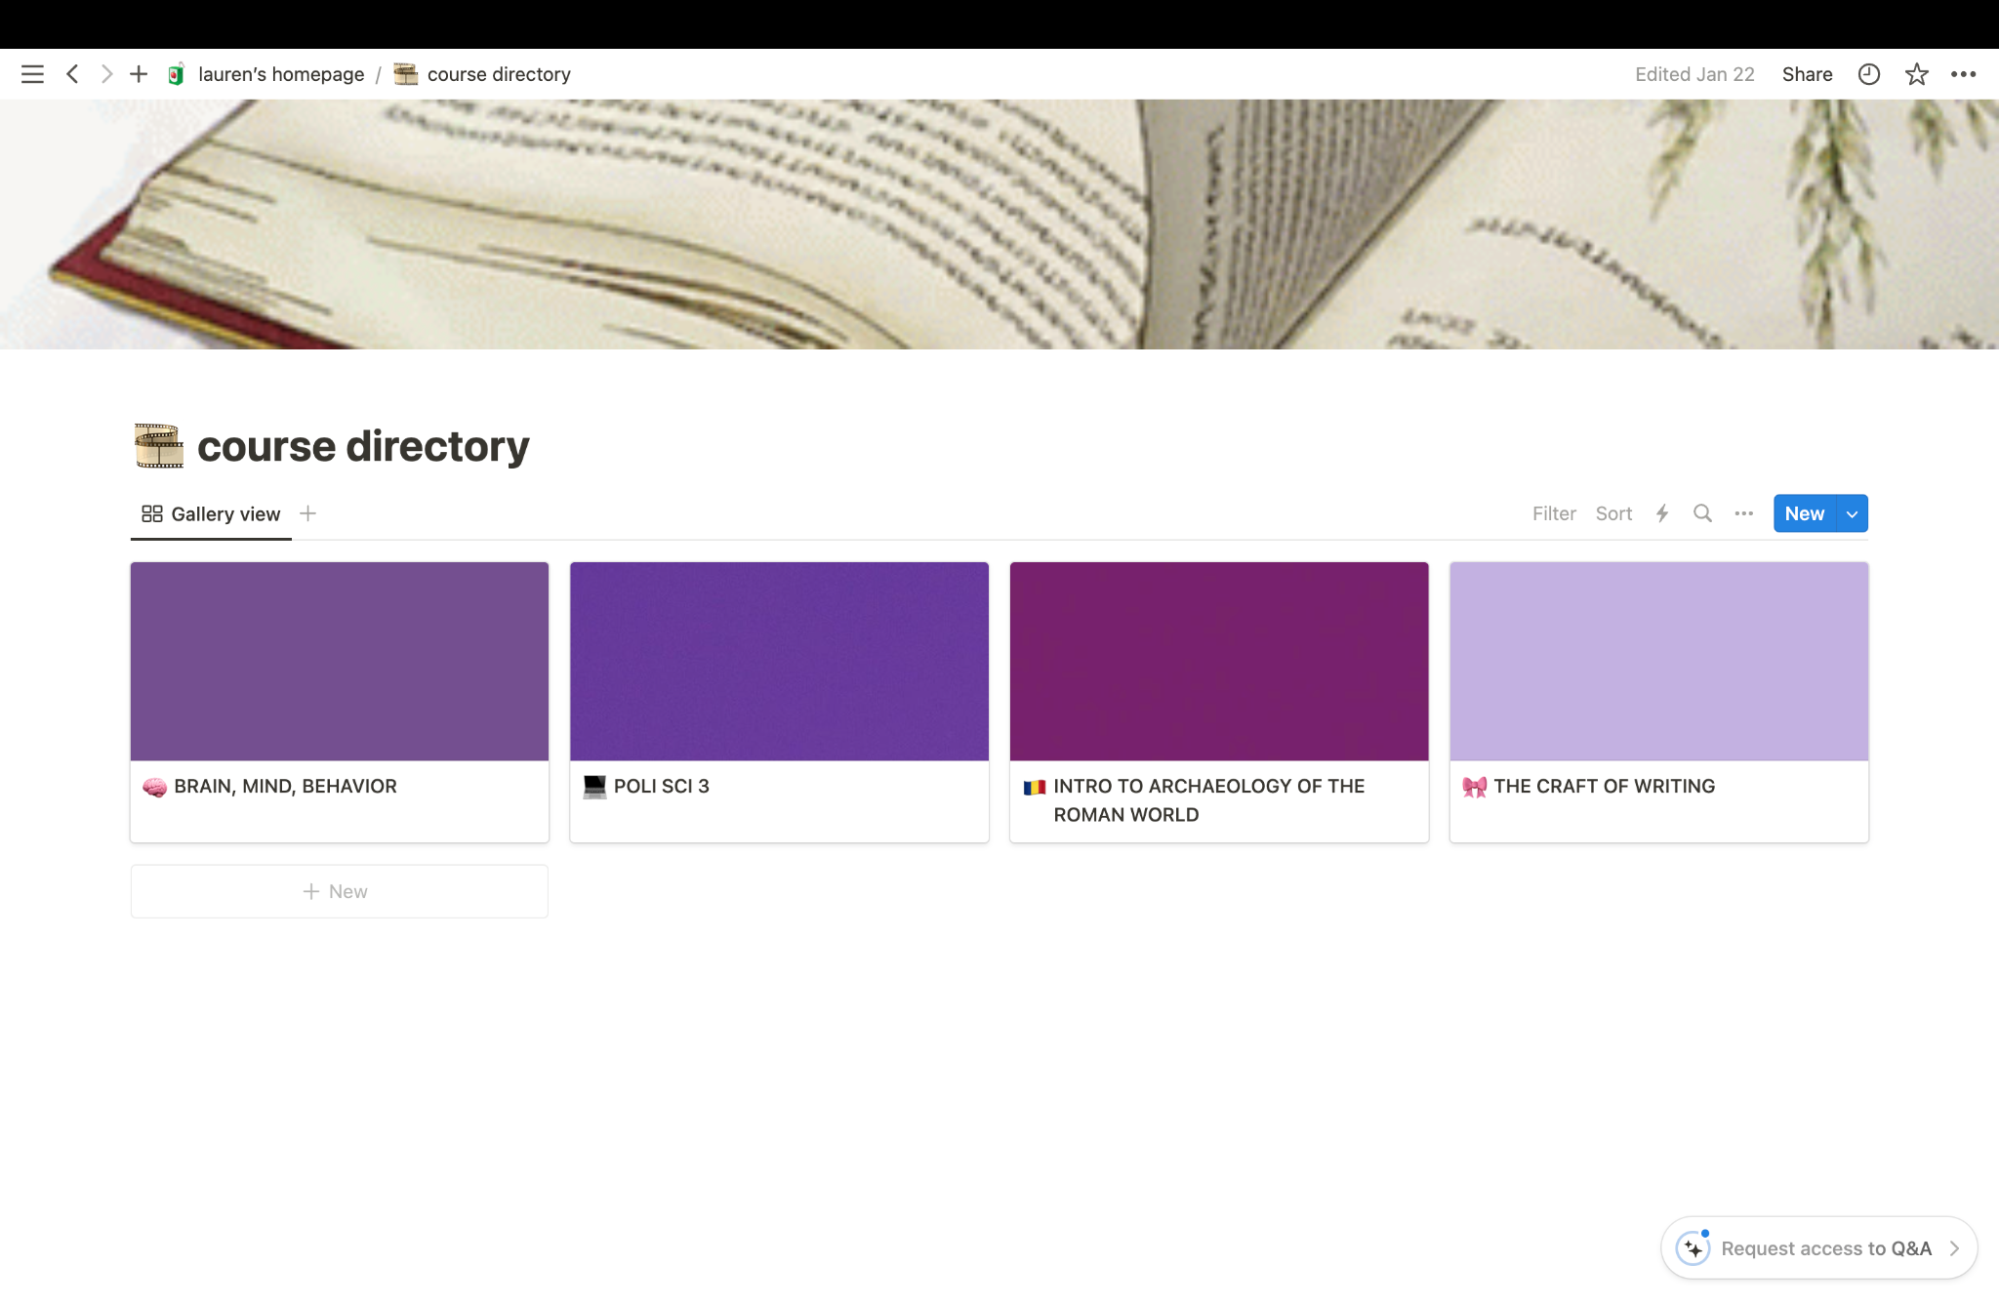
Task: Open version history via the clock icon
Action: [1868, 73]
